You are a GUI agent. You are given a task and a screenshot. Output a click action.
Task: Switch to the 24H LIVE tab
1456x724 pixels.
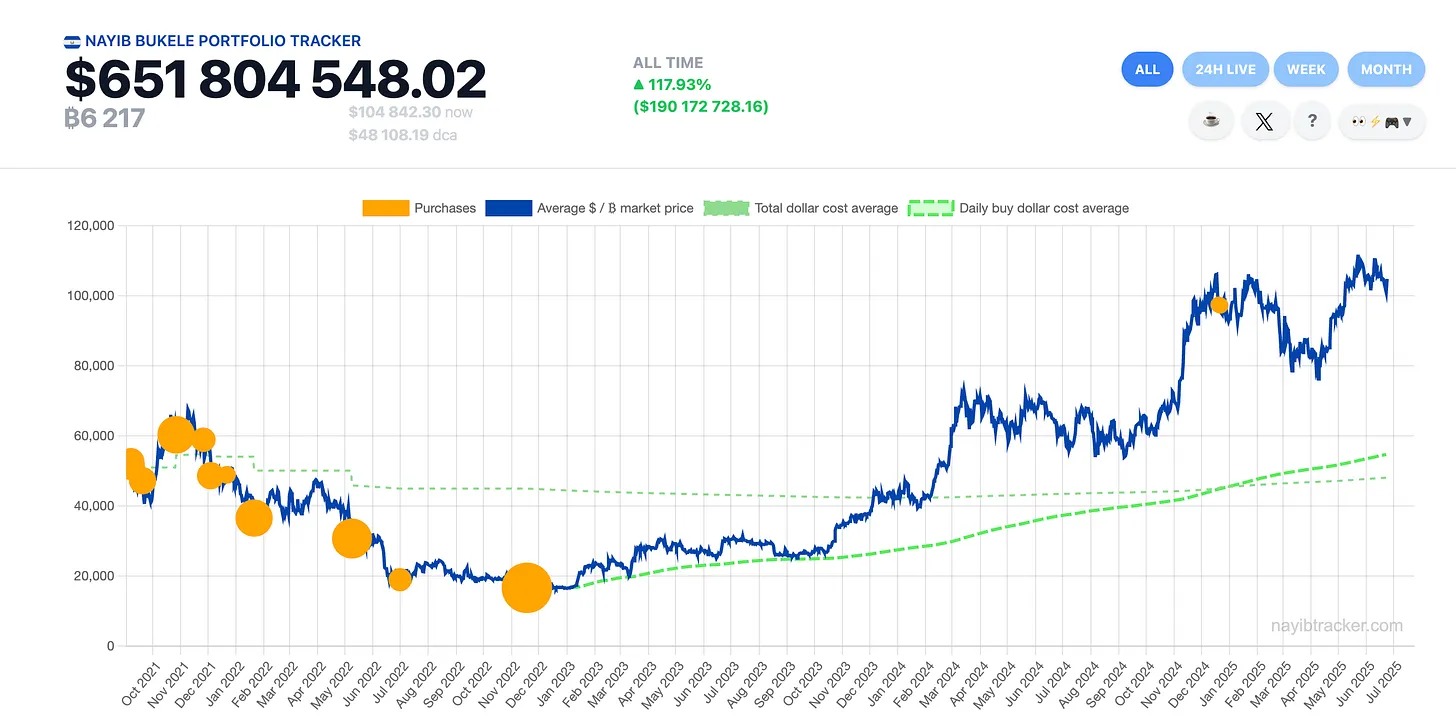tap(1225, 69)
